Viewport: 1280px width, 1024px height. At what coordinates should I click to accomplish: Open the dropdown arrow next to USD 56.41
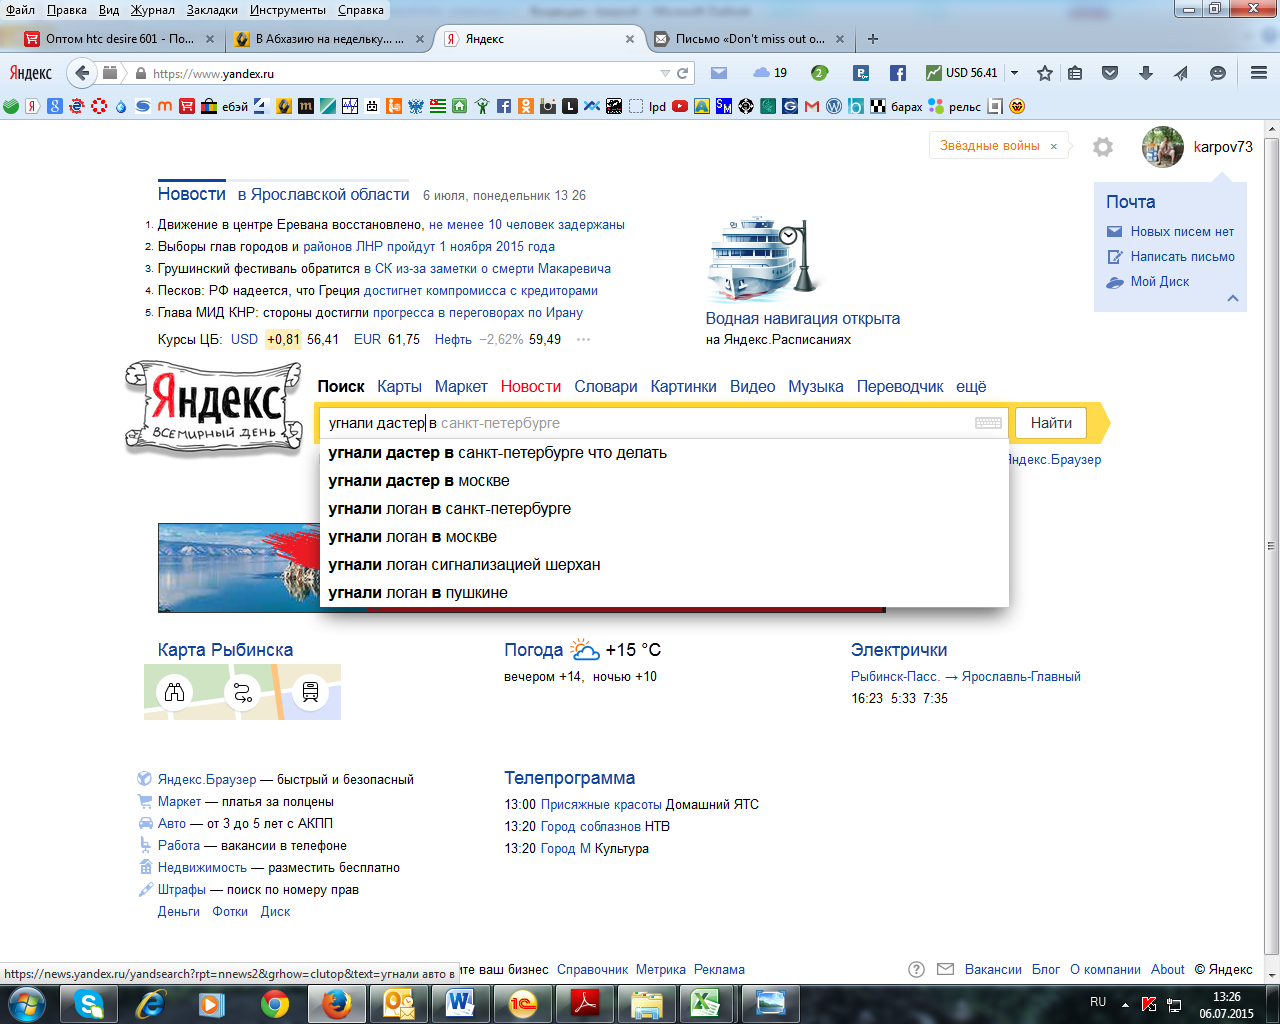pos(1014,73)
